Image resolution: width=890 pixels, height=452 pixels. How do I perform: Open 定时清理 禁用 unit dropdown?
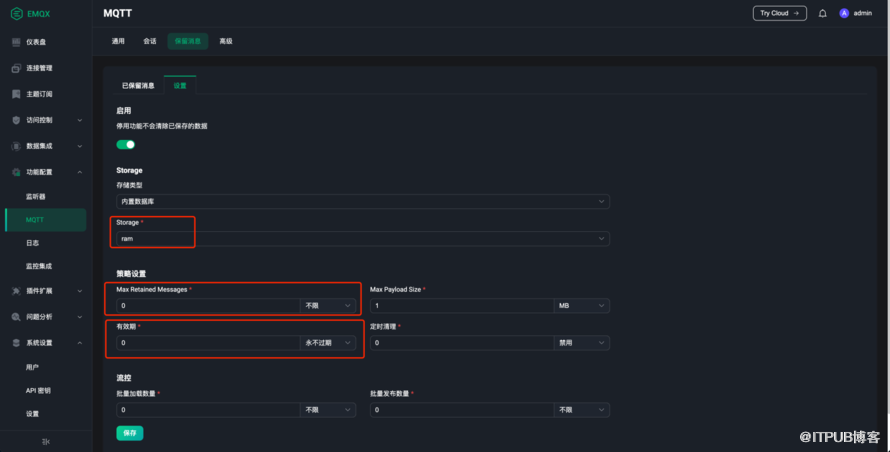pyautogui.click(x=582, y=343)
